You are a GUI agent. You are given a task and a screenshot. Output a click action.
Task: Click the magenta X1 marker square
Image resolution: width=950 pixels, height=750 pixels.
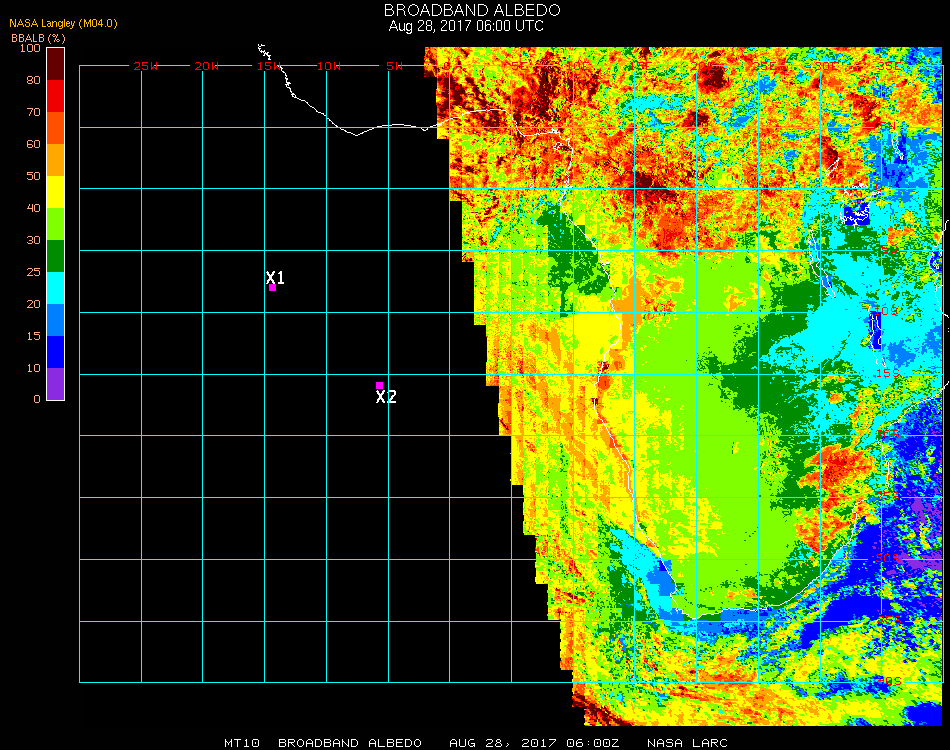click(273, 288)
